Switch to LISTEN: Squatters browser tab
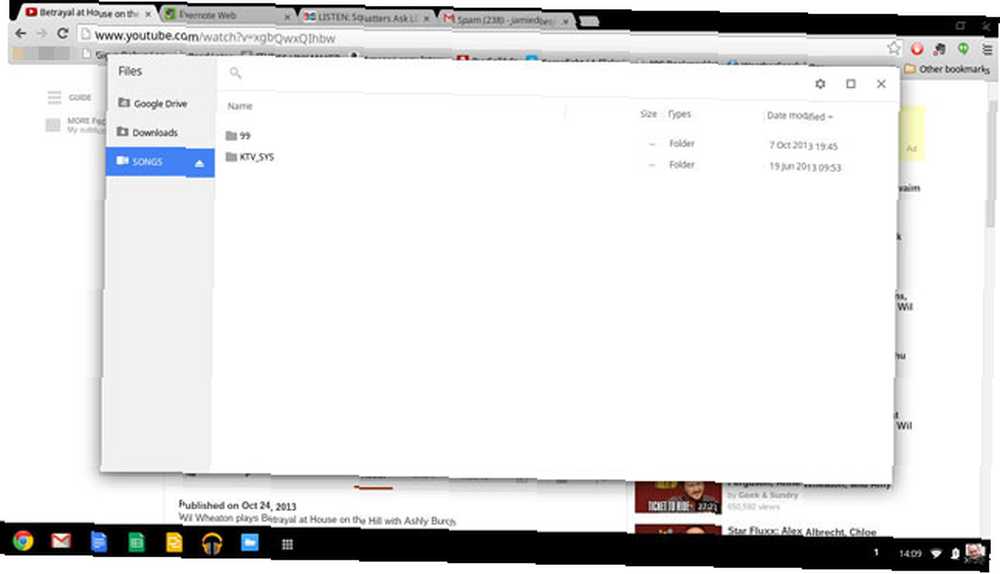The height and width of the screenshot is (574, 1000). pos(364,17)
